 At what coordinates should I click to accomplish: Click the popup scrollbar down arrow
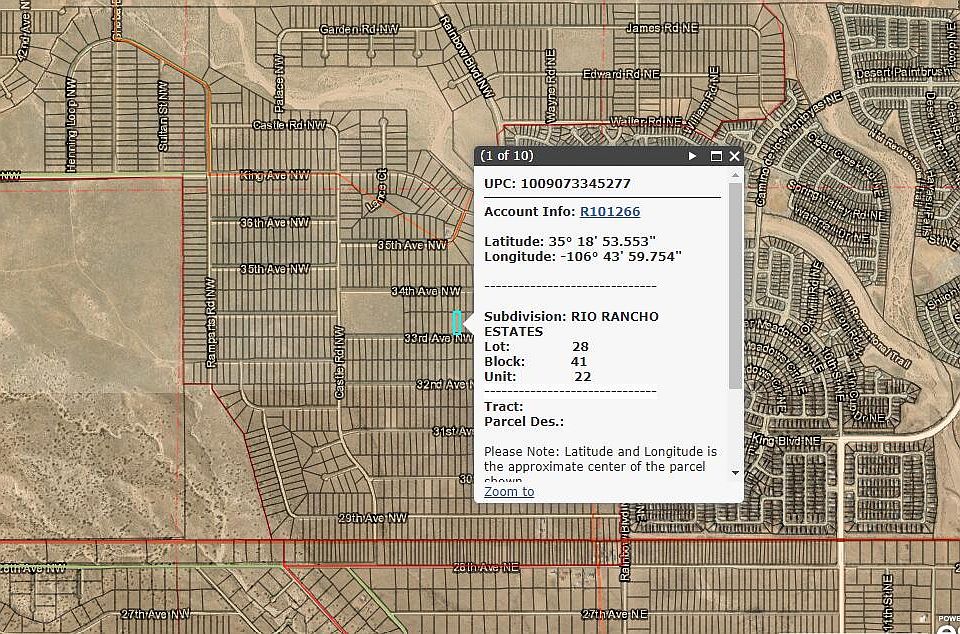coord(735,472)
